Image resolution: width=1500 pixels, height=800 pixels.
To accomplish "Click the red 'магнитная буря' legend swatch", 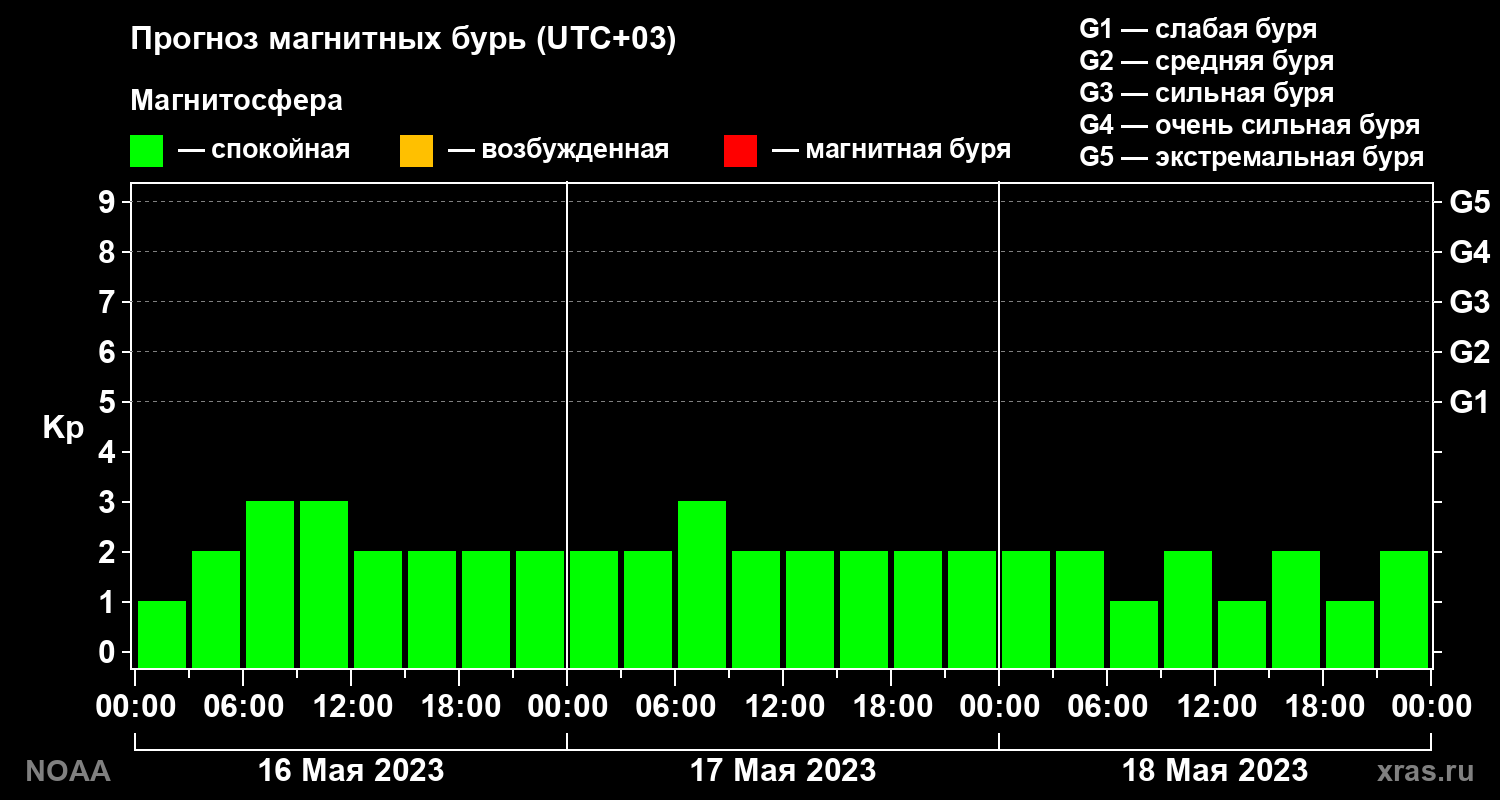I will [x=740, y=151].
